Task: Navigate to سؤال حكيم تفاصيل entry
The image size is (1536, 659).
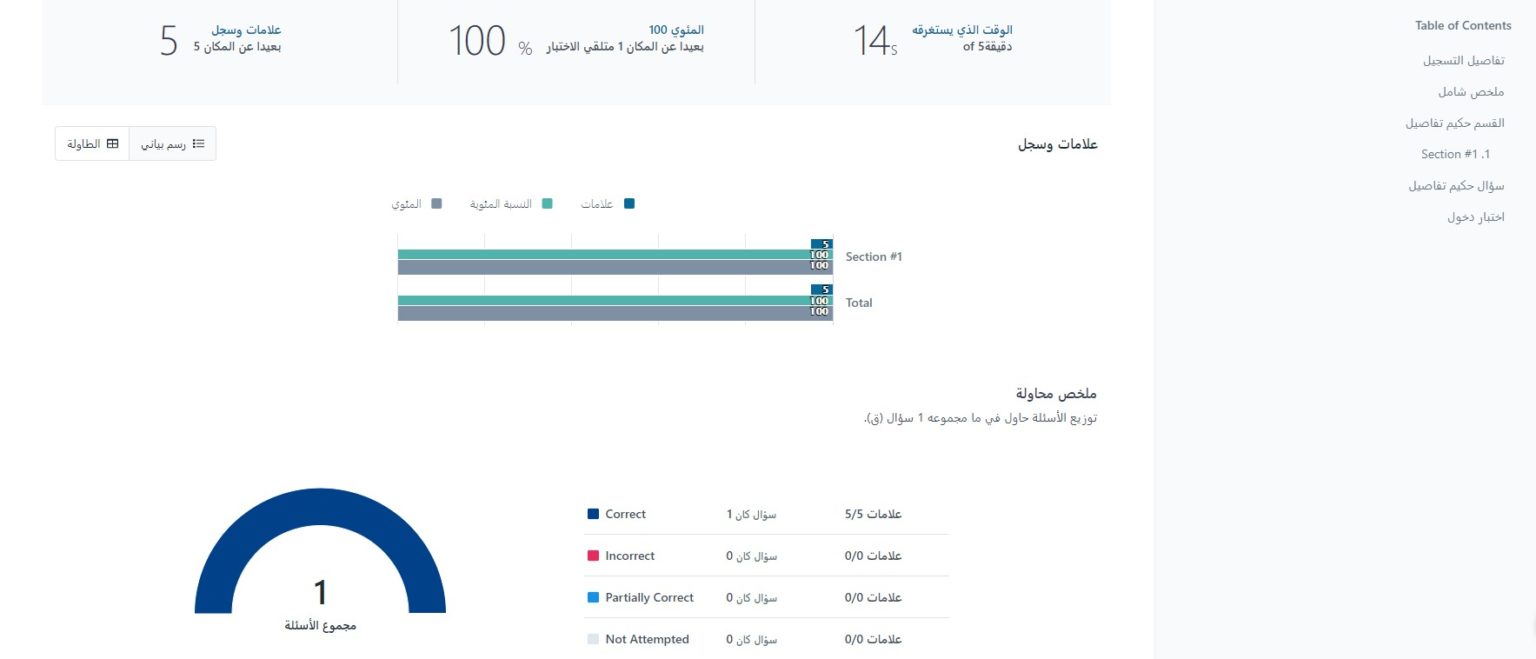Action: [x=1456, y=186]
